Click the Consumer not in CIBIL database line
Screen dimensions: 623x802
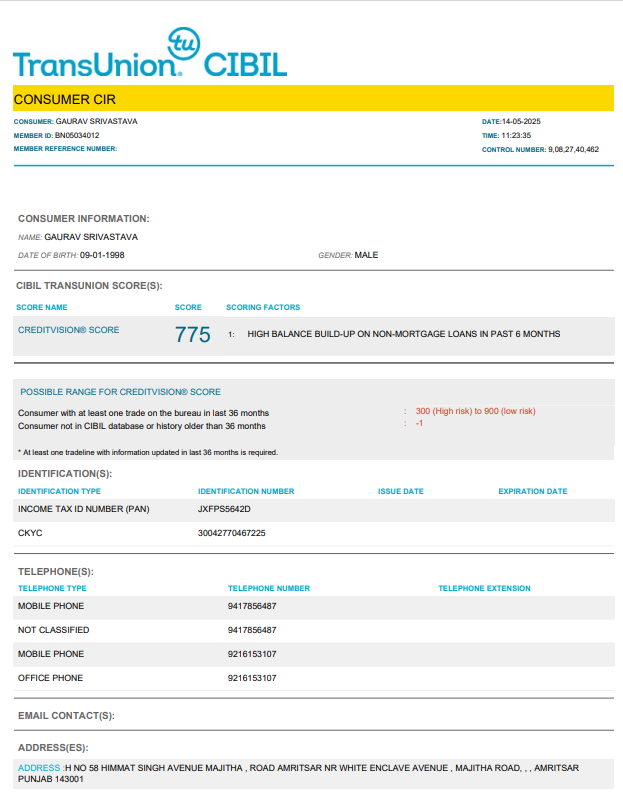(142, 426)
